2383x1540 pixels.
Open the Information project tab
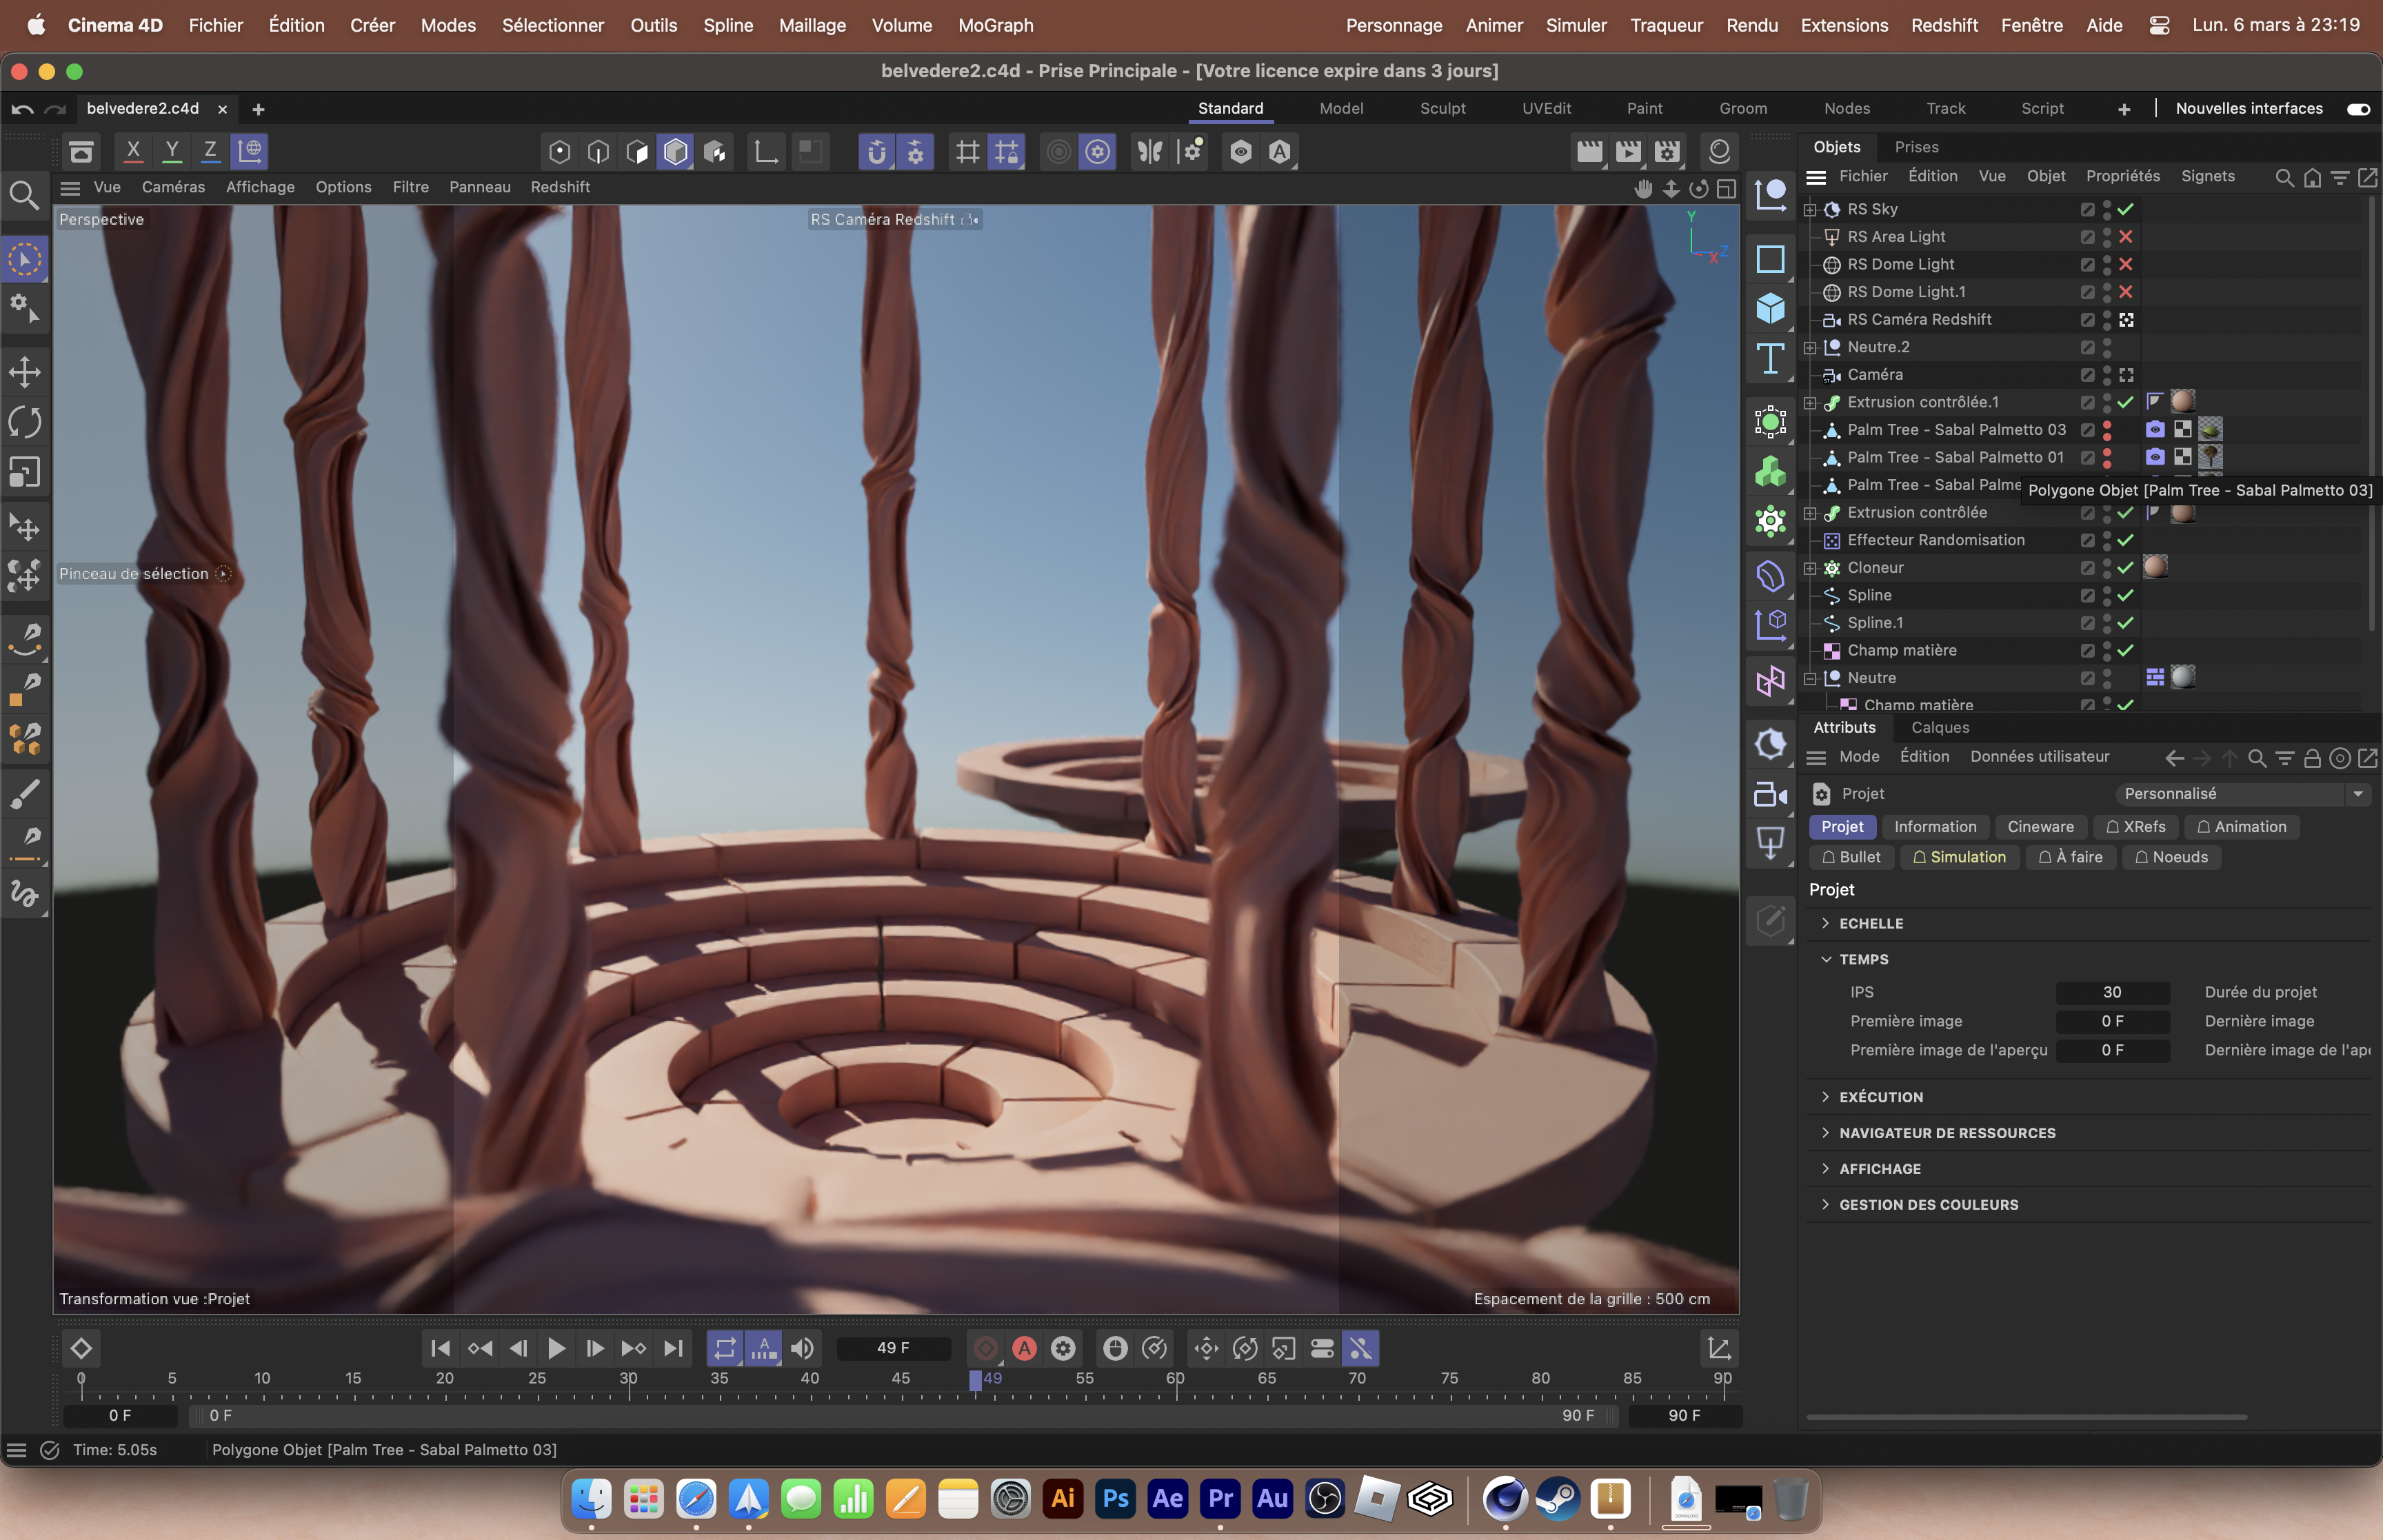[1935, 827]
